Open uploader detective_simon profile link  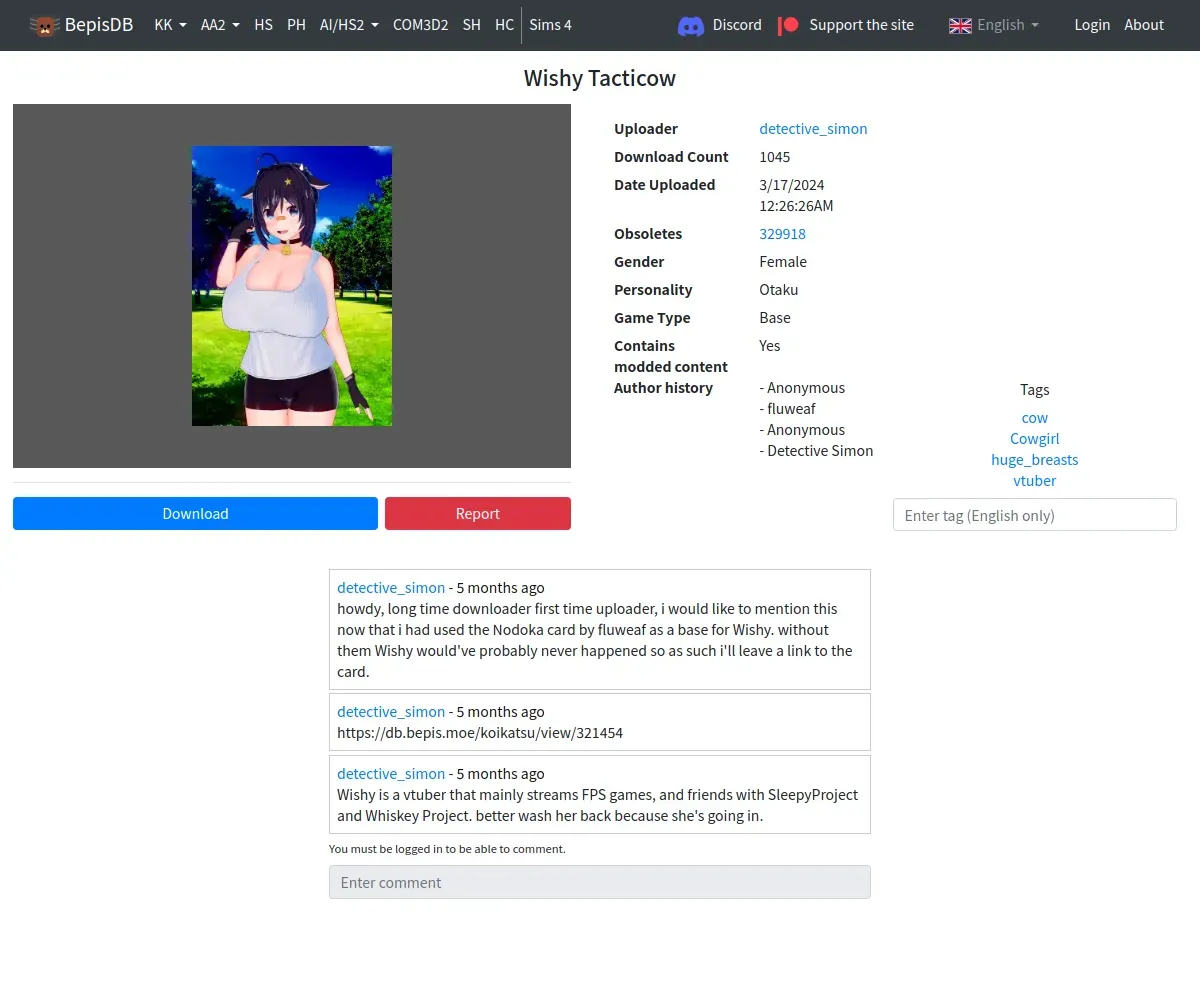[813, 128]
